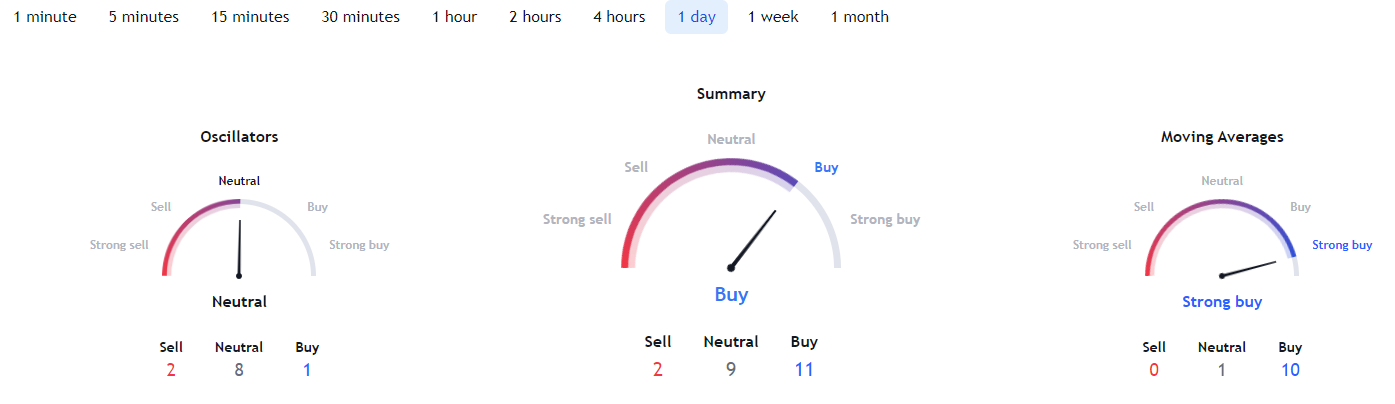Switch to 5 minutes timeframe

(x=144, y=17)
